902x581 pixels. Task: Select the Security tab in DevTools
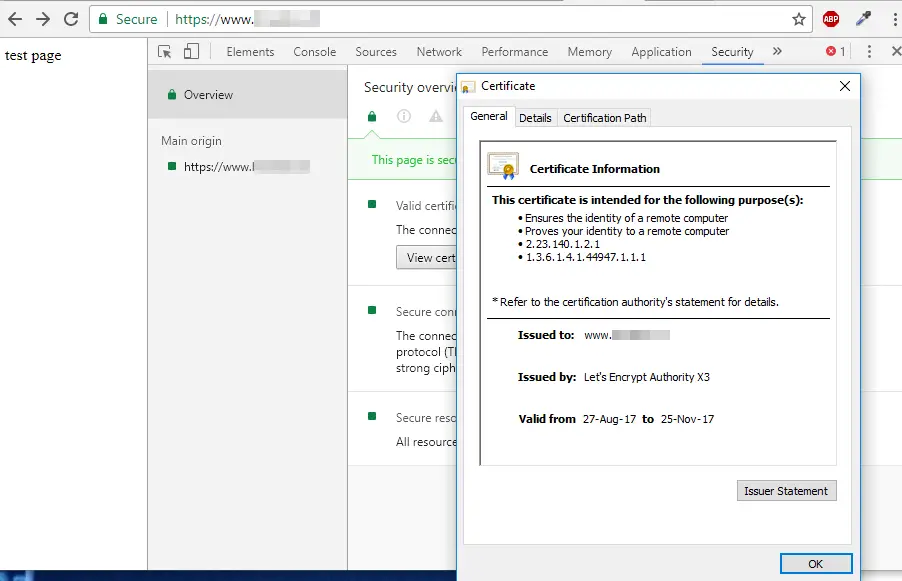click(732, 52)
